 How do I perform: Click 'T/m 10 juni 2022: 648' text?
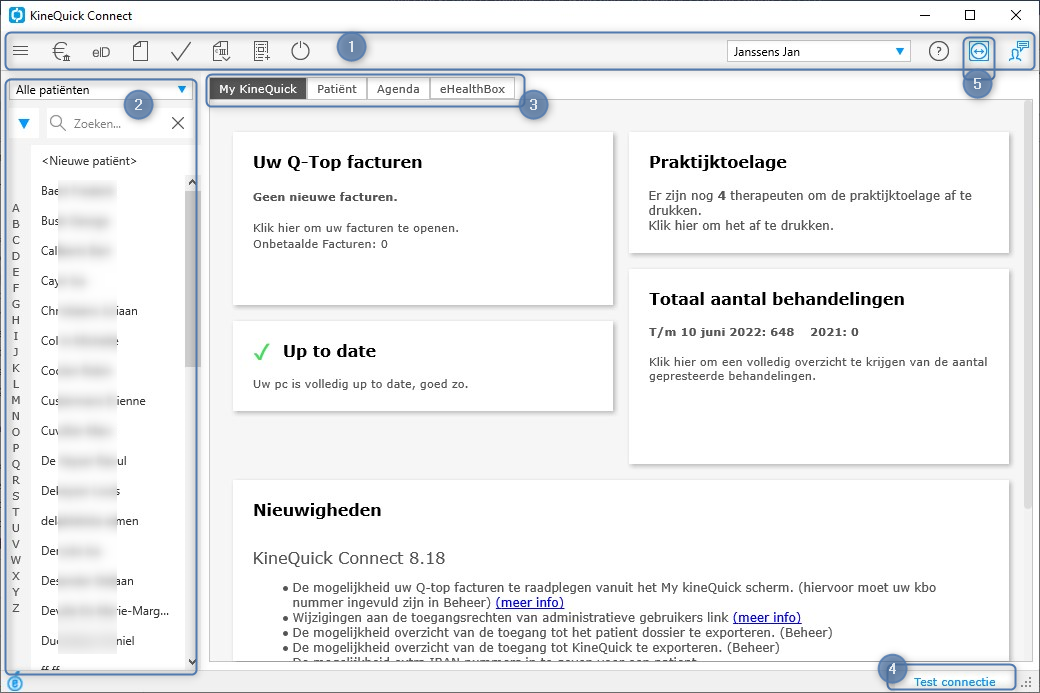pyautogui.click(x=721, y=332)
